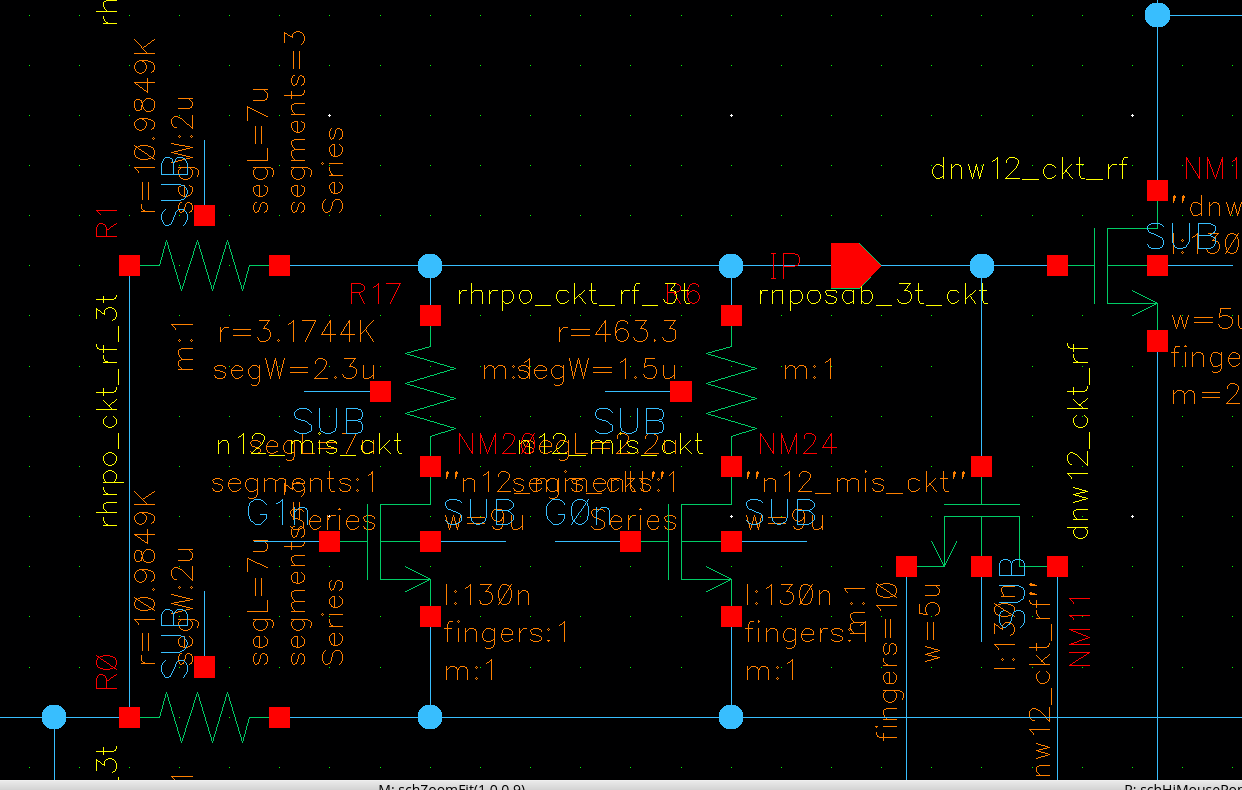The width and height of the screenshot is (1242, 790).
Task: Select the R17 vertical resistor zigzag
Action: point(430,390)
